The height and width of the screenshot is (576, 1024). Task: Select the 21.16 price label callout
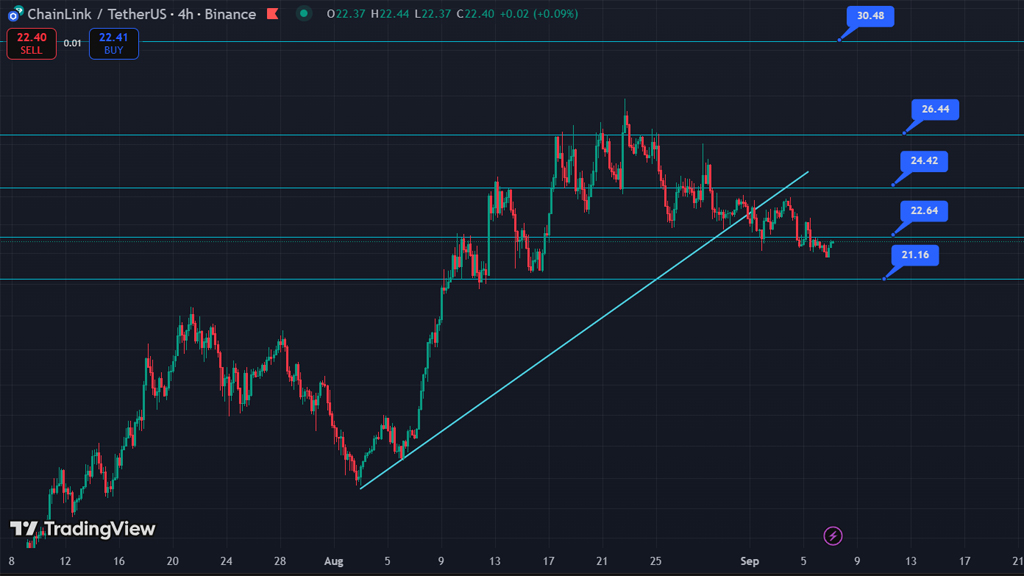click(x=914, y=256)
